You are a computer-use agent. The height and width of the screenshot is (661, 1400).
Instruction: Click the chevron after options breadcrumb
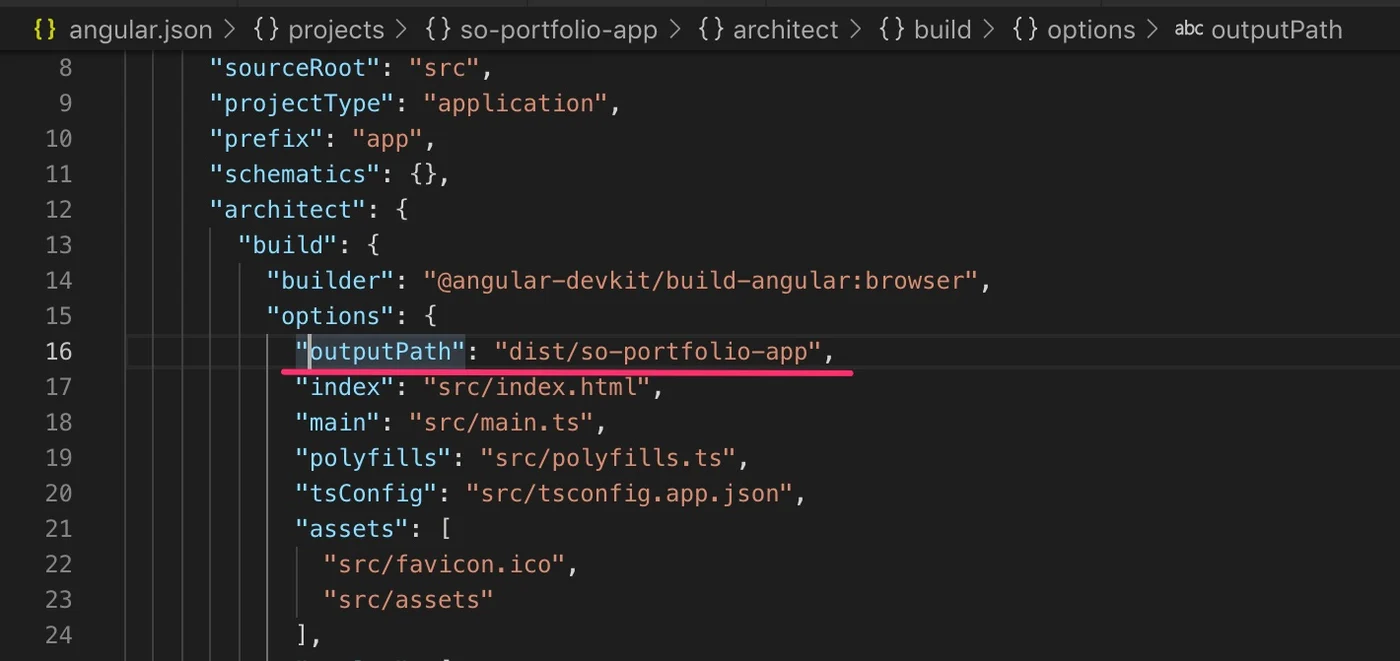(x=1154, y=30)
